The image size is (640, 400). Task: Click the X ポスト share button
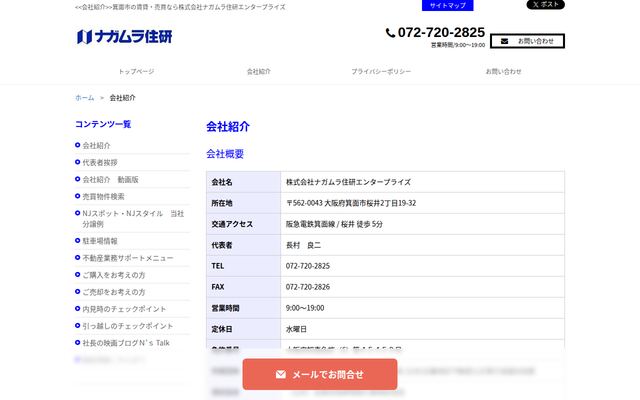point(546,4)
